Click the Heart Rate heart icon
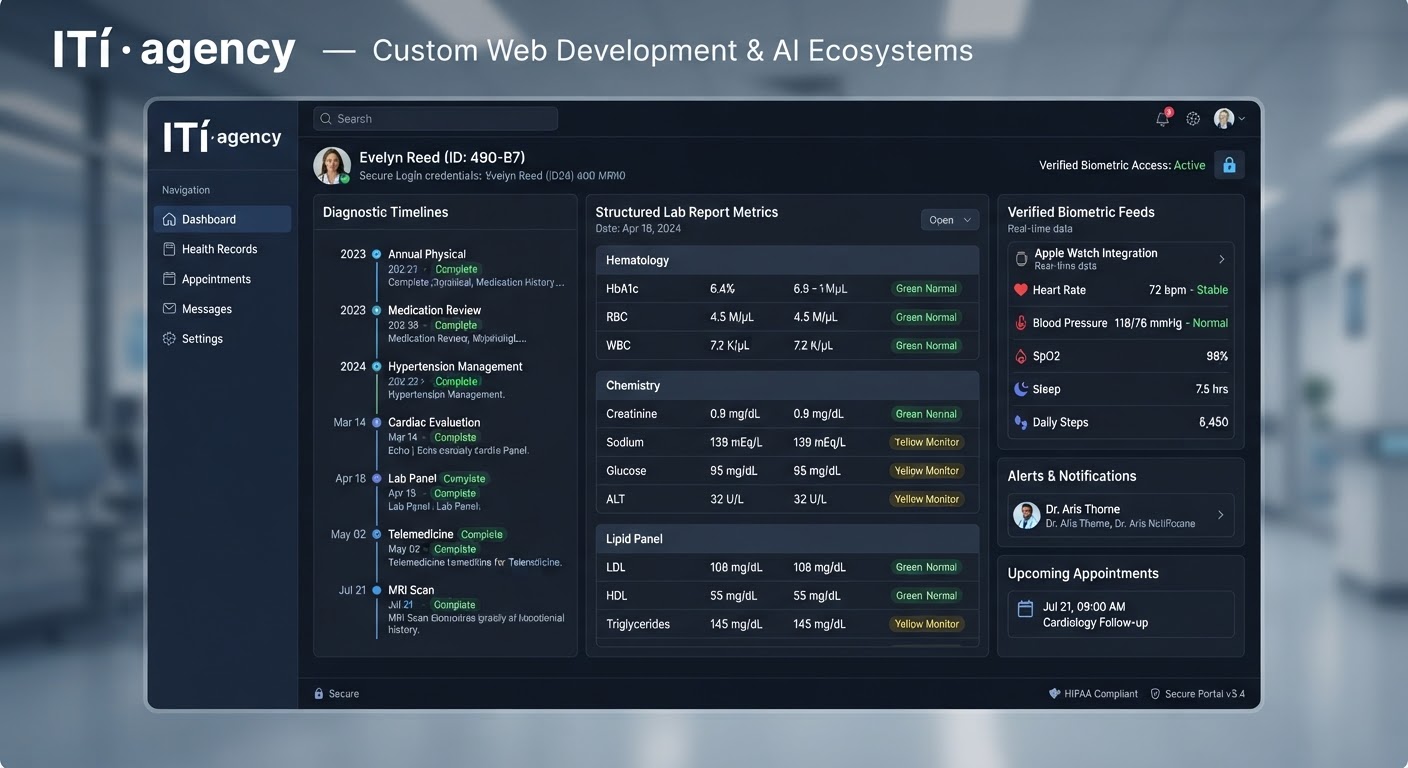The width and height of the screenshot is (1408, 768). click(1021, 290)
